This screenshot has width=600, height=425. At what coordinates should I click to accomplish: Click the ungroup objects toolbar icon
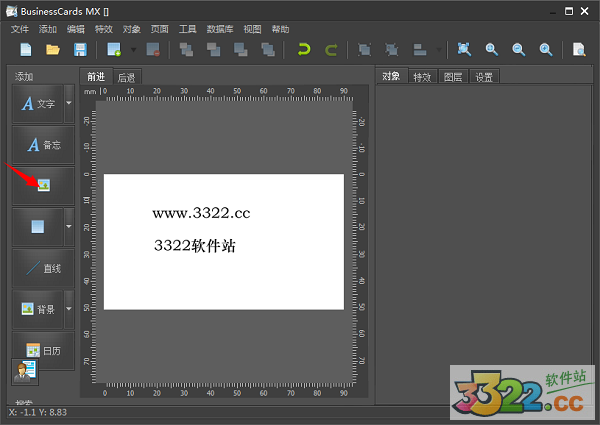(x=391, y=50)
